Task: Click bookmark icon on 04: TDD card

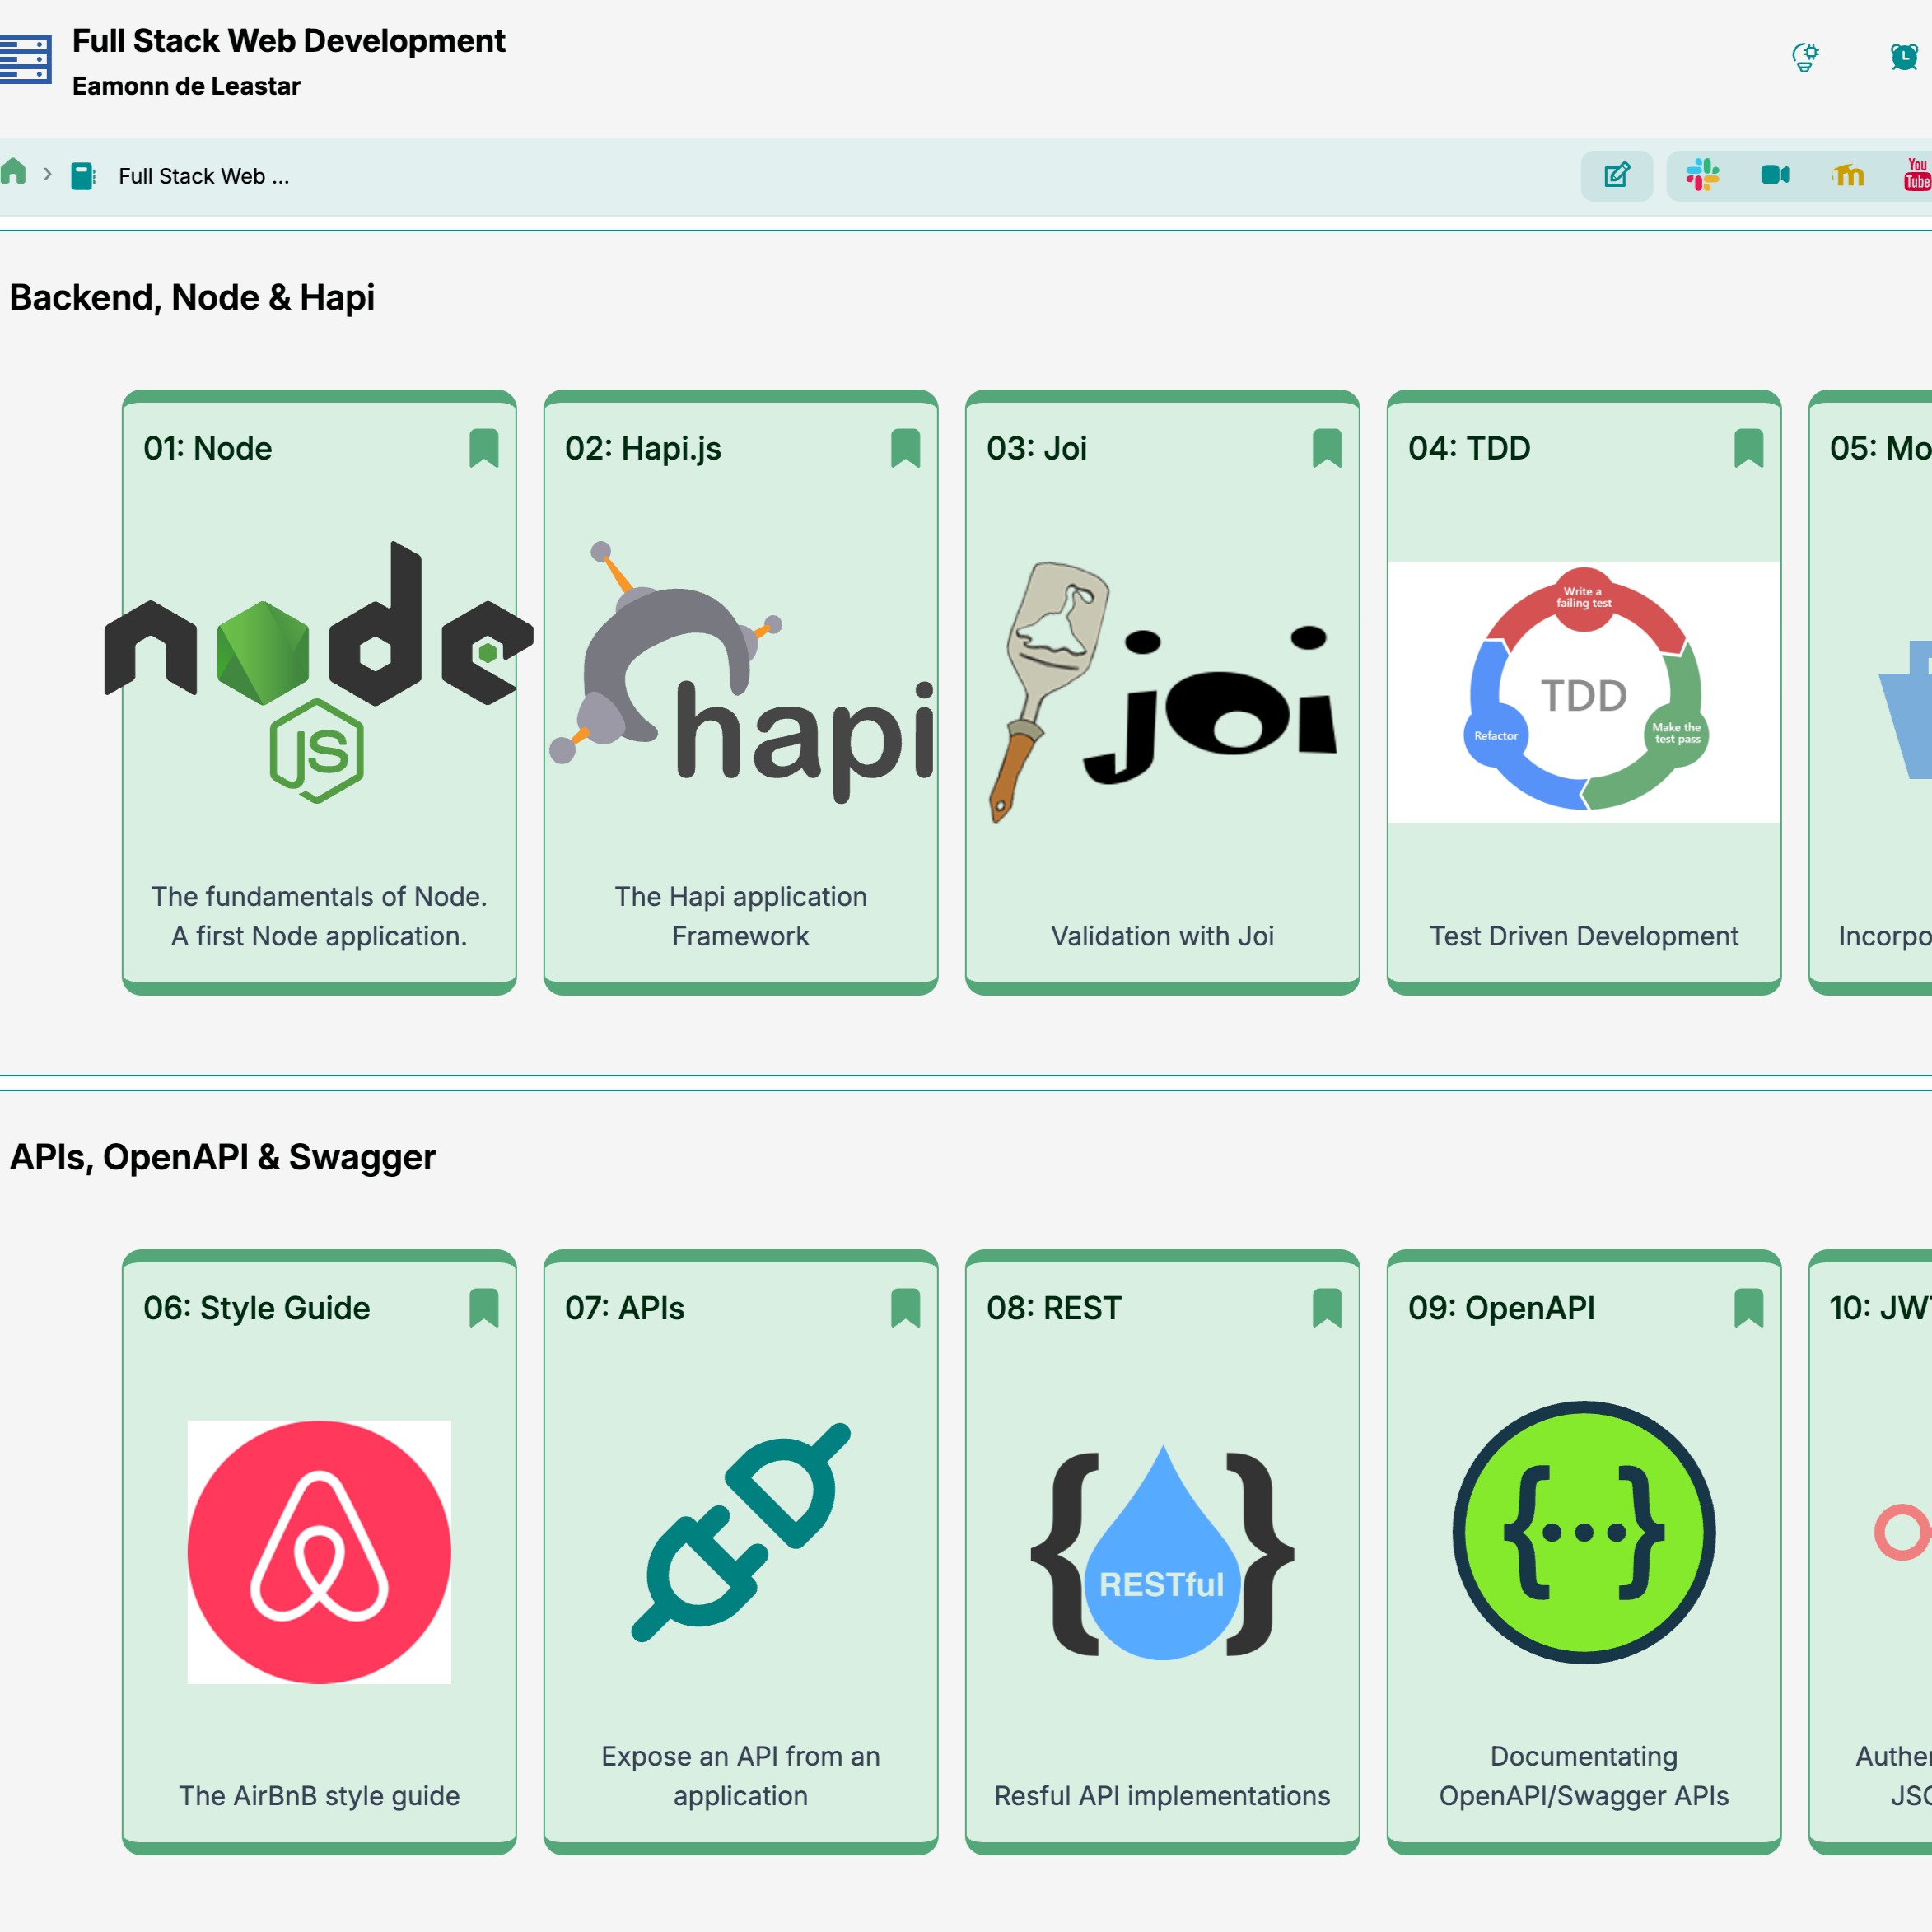Action: tap(1749, 448)
